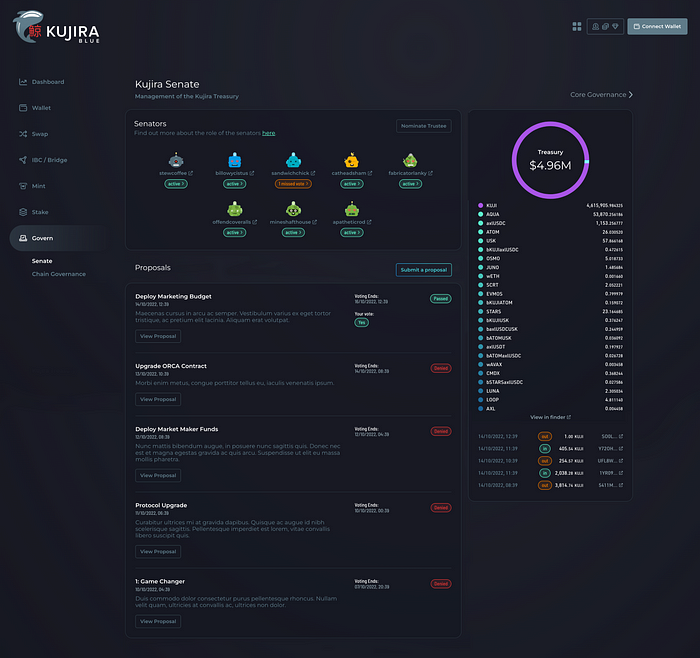
Task: Select offendcoveralls senator robot avatar
Action: pyautogui.click(x=234, y=208)
